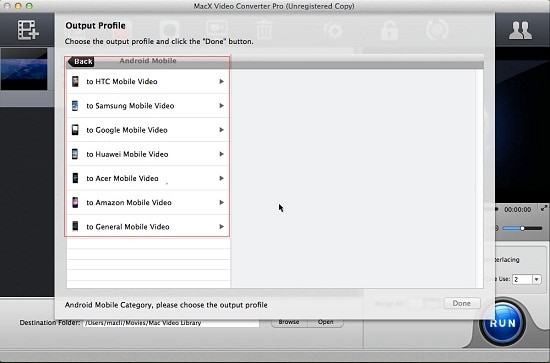Viewport: 550px width, 363px height.
Task: Open the user accounts people icon
Action: point(520,30)
